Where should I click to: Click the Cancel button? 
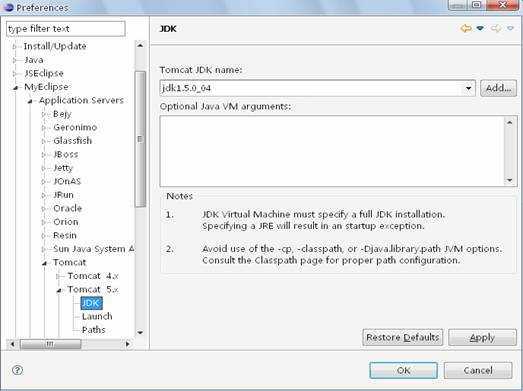click(x=478, y=370)
